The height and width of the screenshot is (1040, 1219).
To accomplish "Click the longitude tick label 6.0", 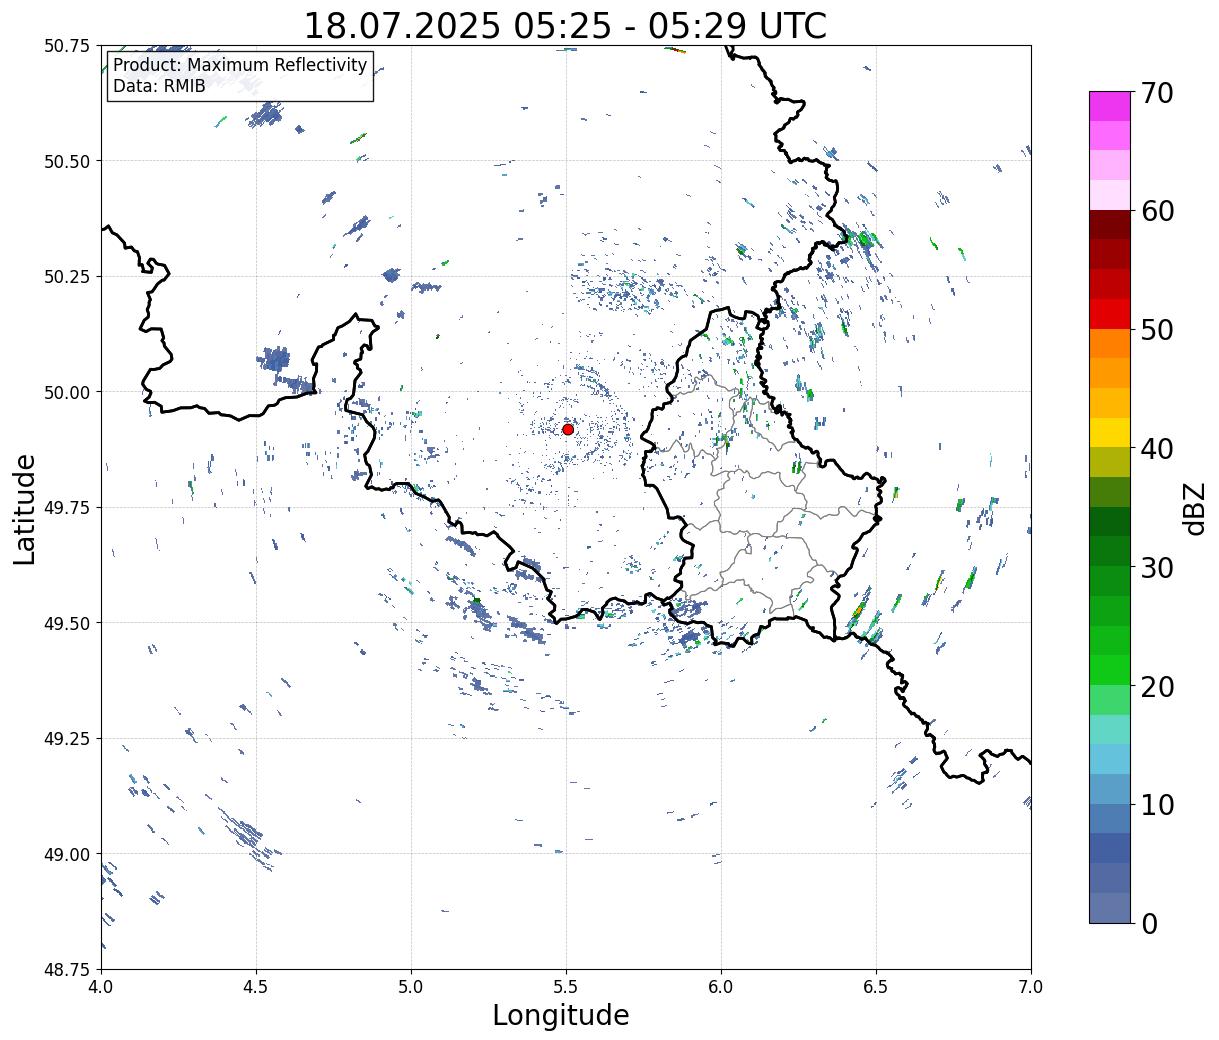I will [721, 987].
